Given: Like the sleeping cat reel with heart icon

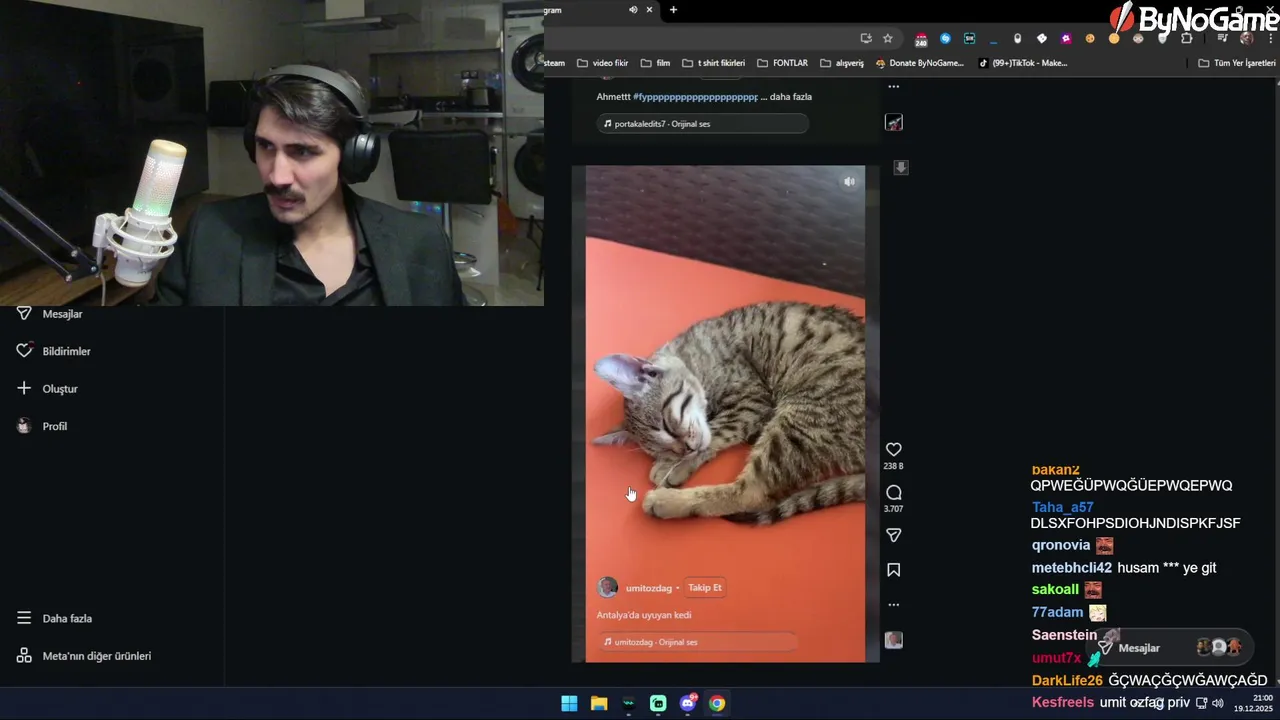Looking at the screenshot, I should (x=894, y=450).
